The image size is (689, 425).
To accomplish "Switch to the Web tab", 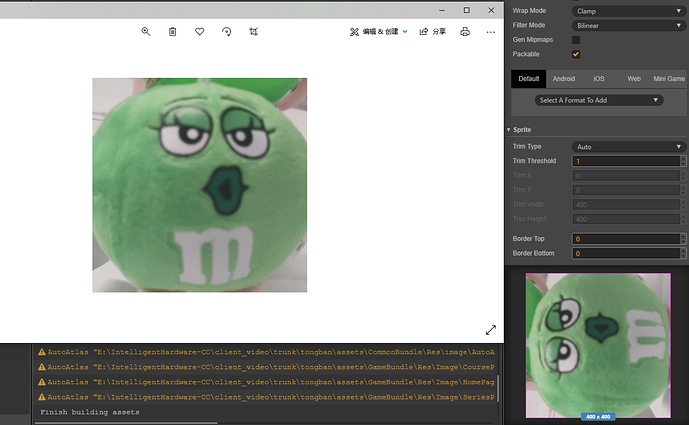I will coord(634,79).
